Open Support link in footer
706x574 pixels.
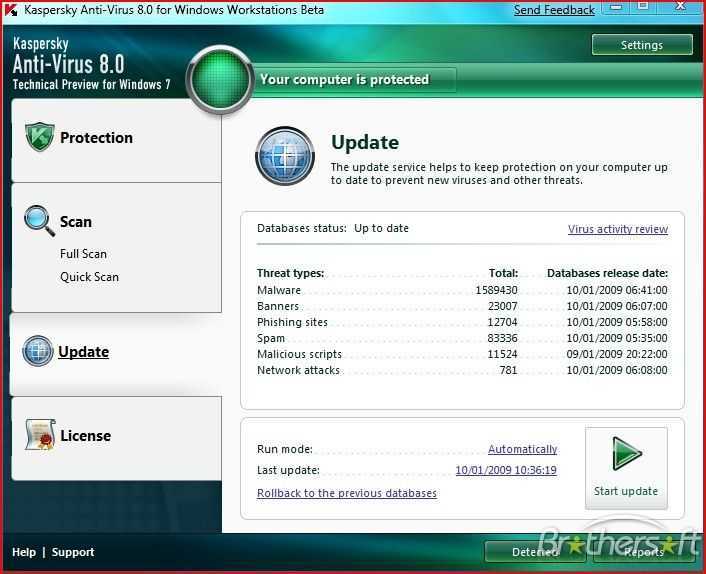pos(73,552)
